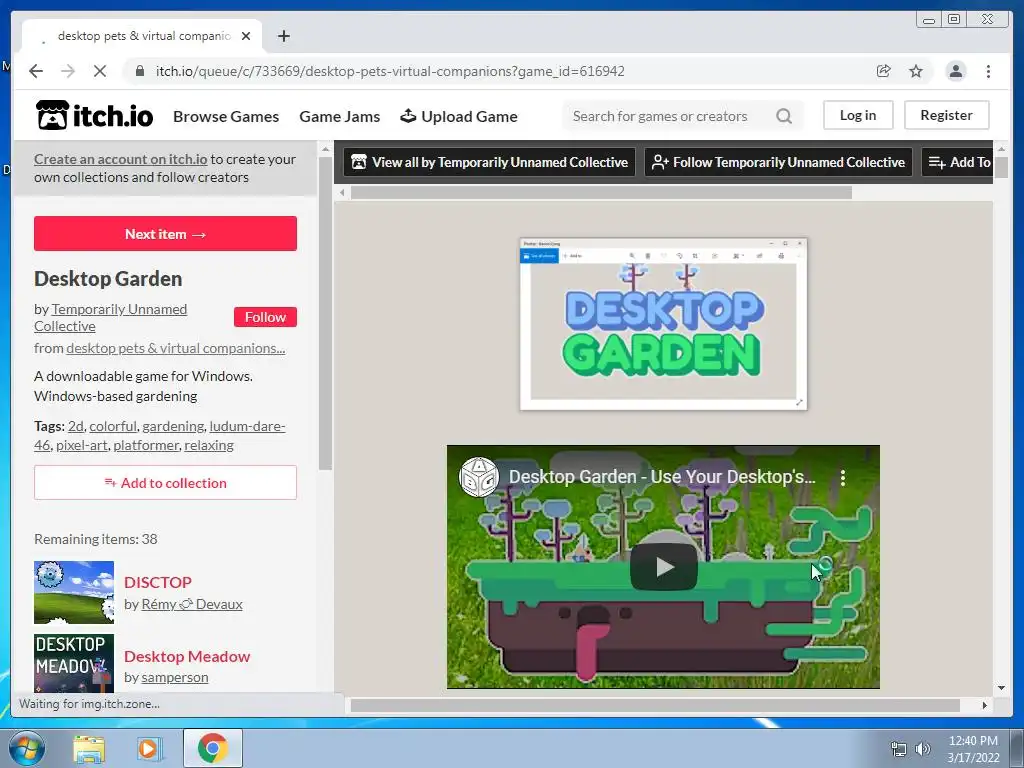This screenshot has height=768, width=1024.
Task: Click sidebar vertical scrollbar thumb
Action: click(x=325, y=313)
